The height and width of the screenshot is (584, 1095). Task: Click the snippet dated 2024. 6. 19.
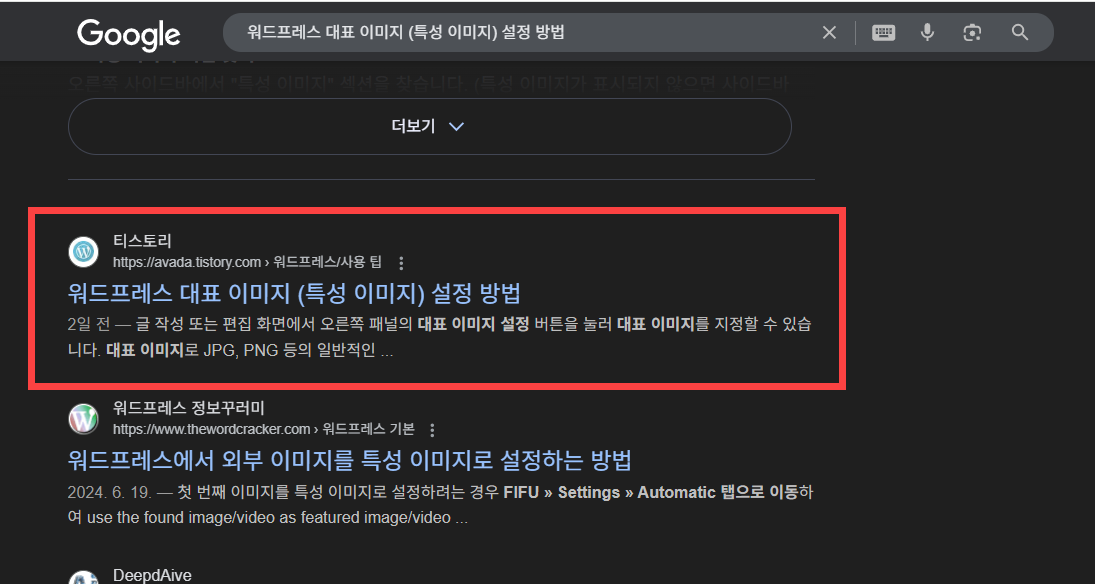pos(441,506)
